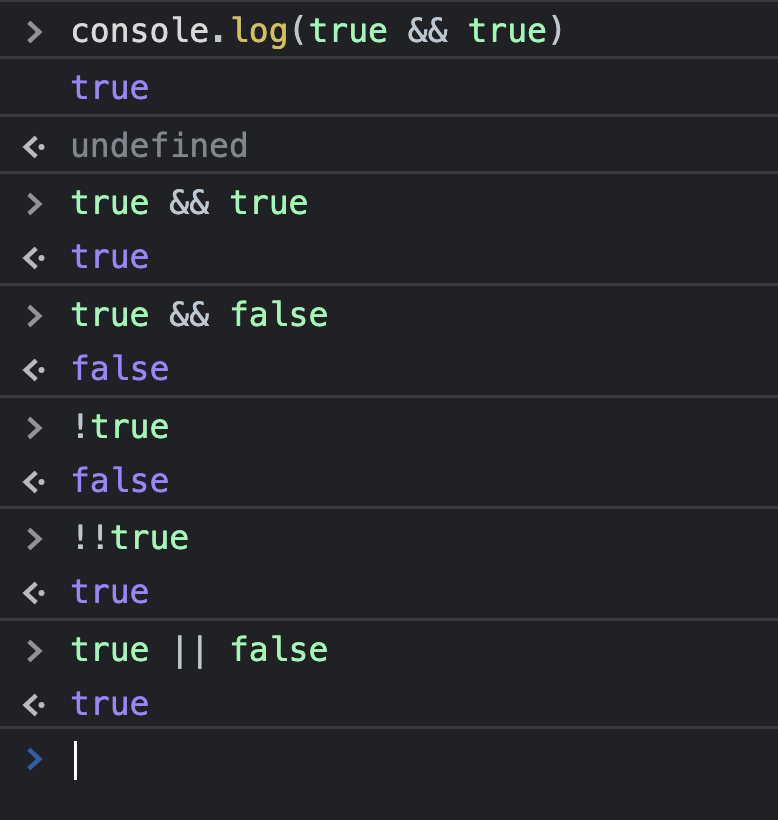Viewport: 778px width, 820px height.
Task: Click the logged 'true' output above undefined
Action: click(110, 88)
